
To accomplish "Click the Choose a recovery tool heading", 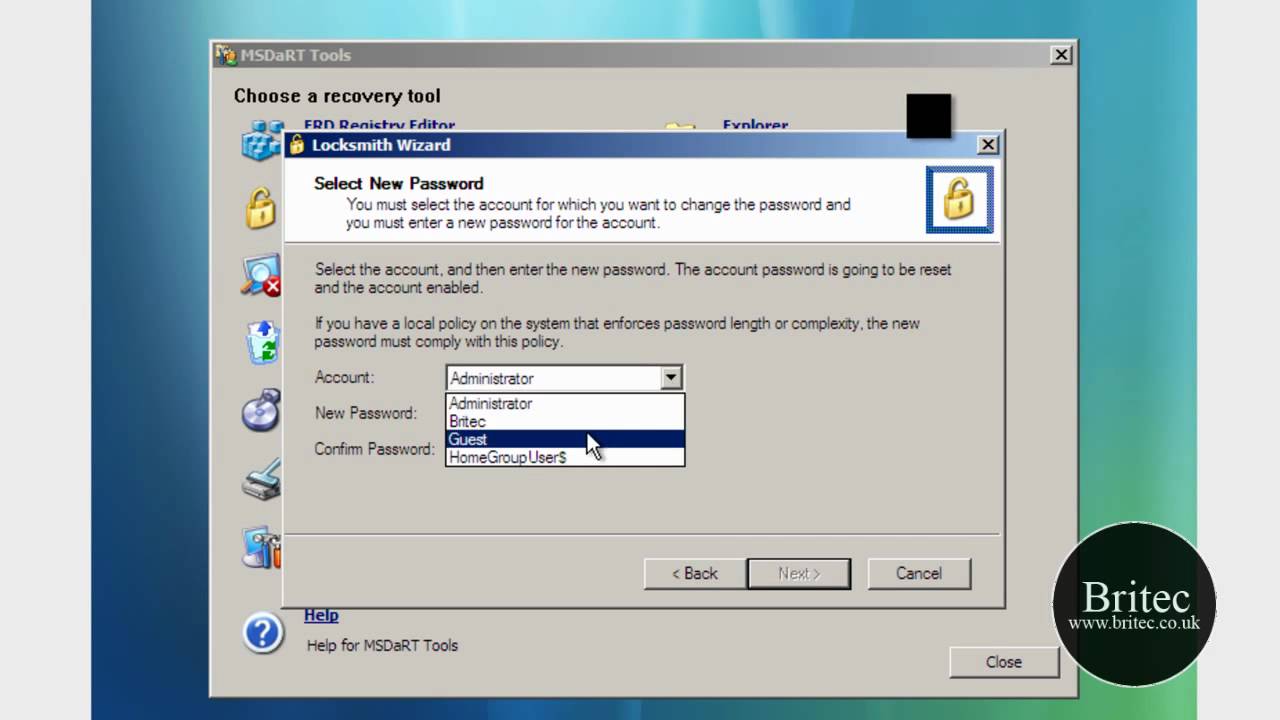I will click(337, 96).
